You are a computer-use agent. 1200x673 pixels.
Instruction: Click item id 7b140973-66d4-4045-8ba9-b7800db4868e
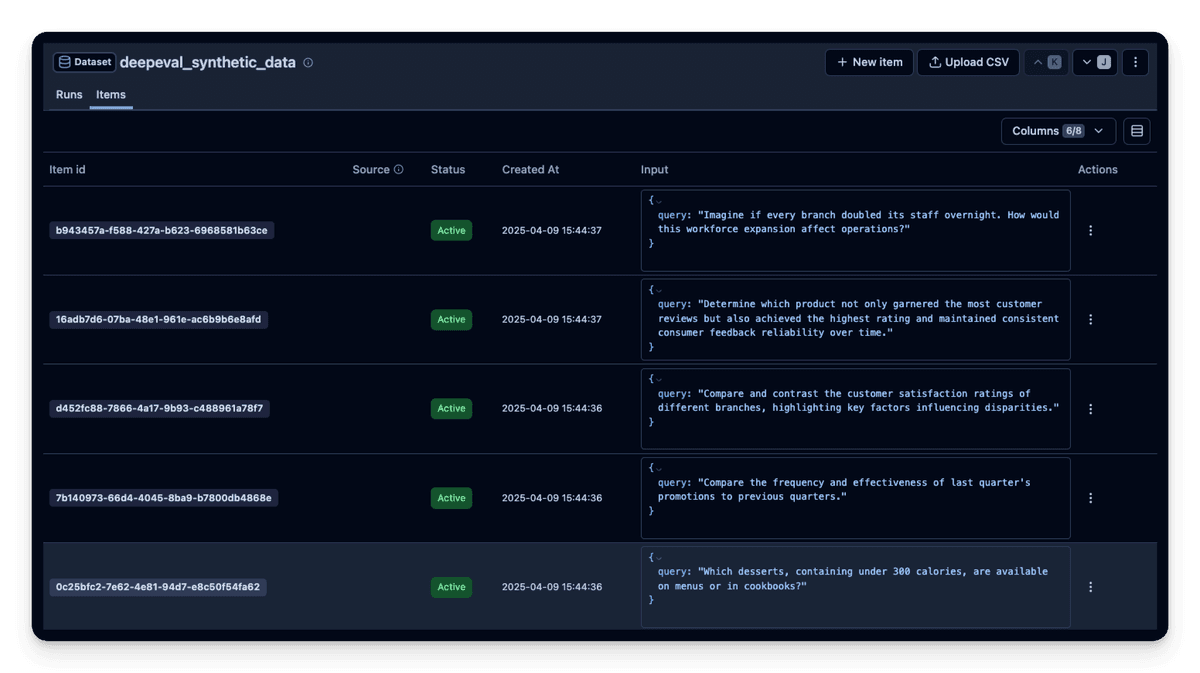[x=163, y=498]
